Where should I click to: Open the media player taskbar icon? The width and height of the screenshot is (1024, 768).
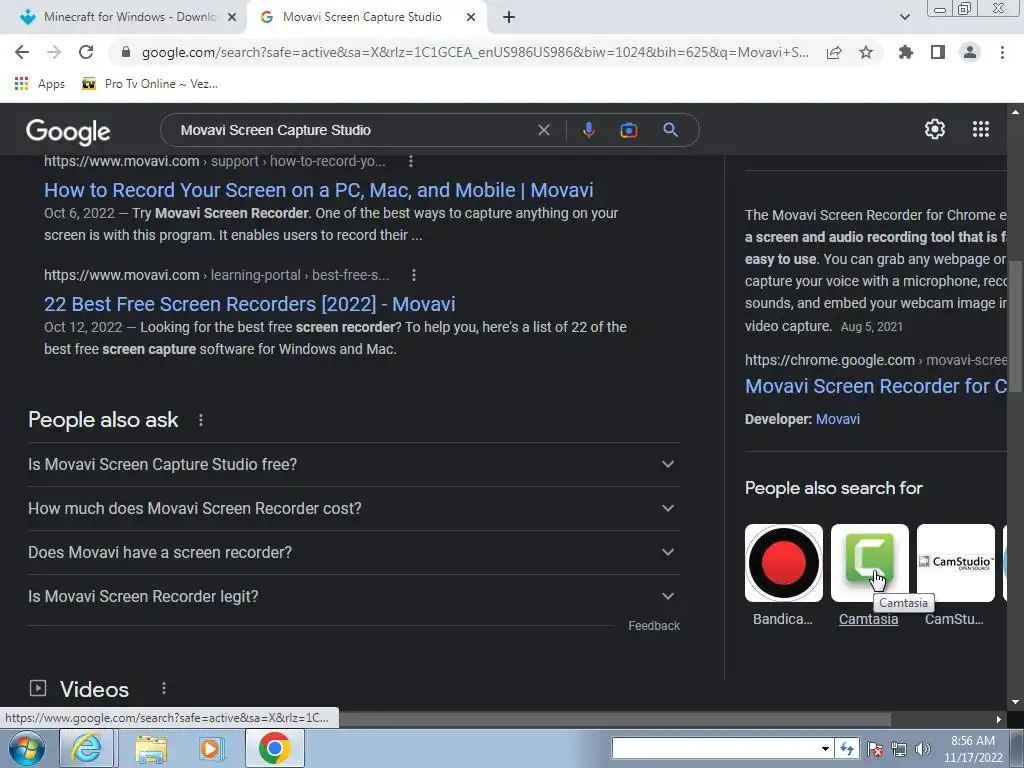point(212,748)
